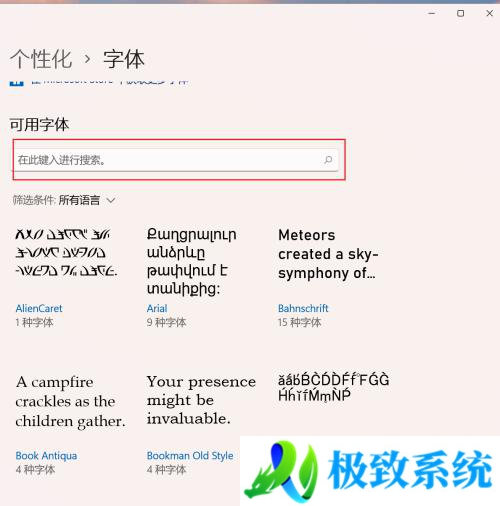The height and width of the screenshot is (506, 500).
Task: Open the Microsoft Store fonts link
Action: [110, 81]
